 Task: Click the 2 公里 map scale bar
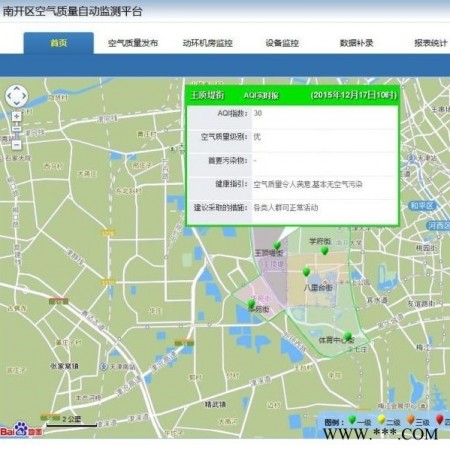[72, 421]
